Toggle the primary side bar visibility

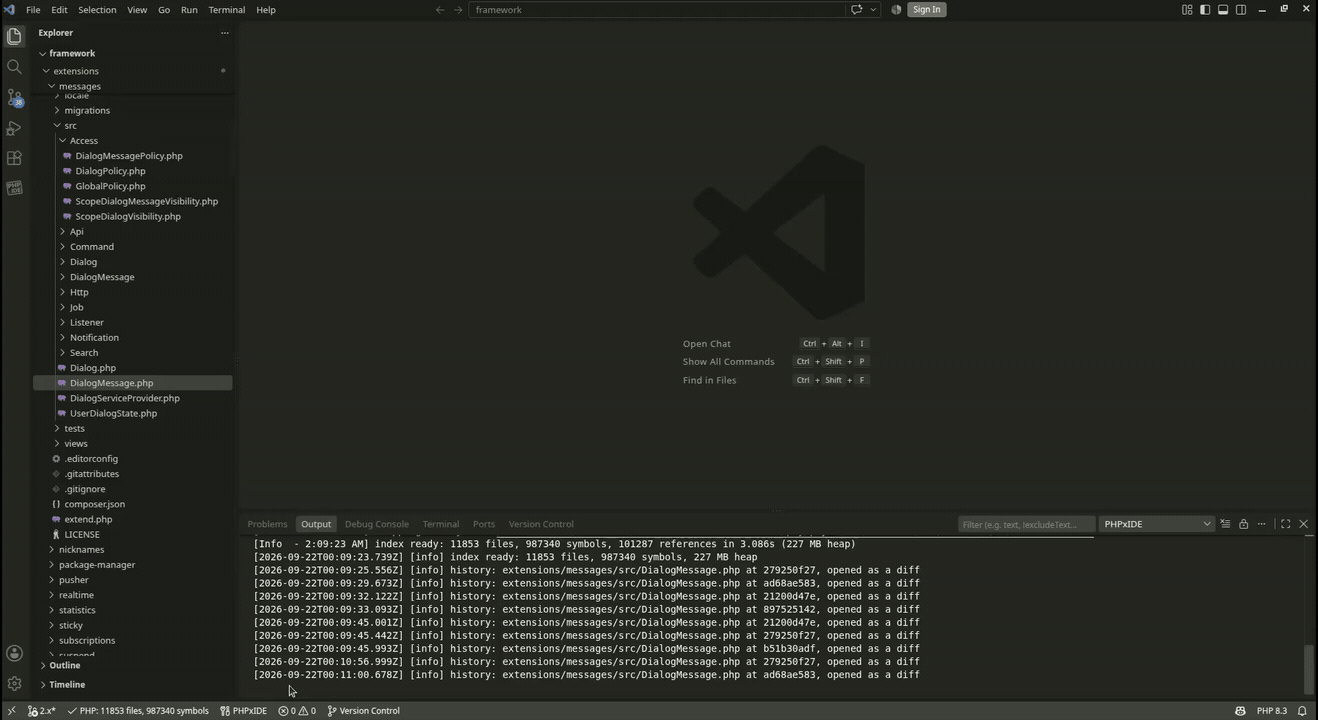pos(1205,10)
